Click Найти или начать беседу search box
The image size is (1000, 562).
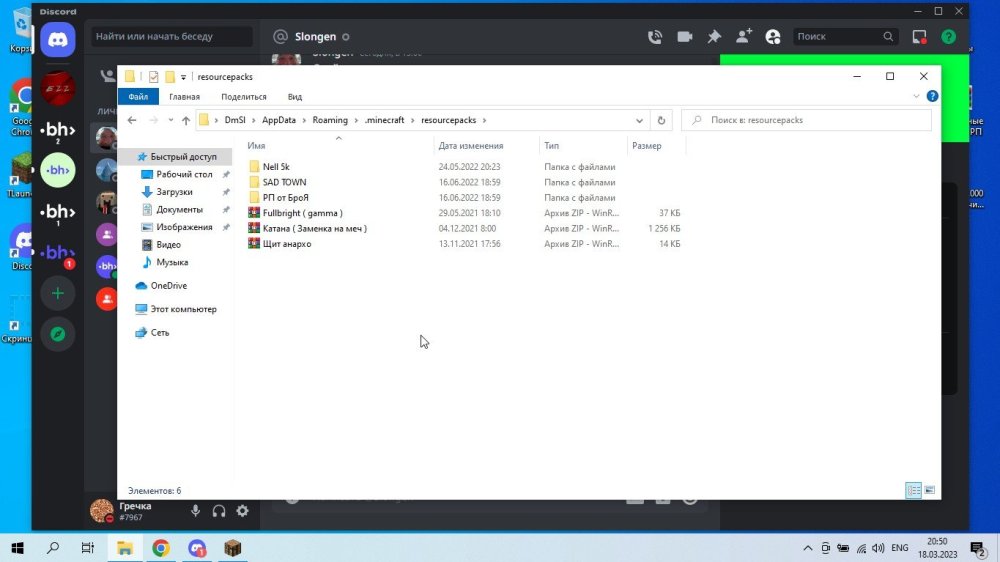(171, 36)
